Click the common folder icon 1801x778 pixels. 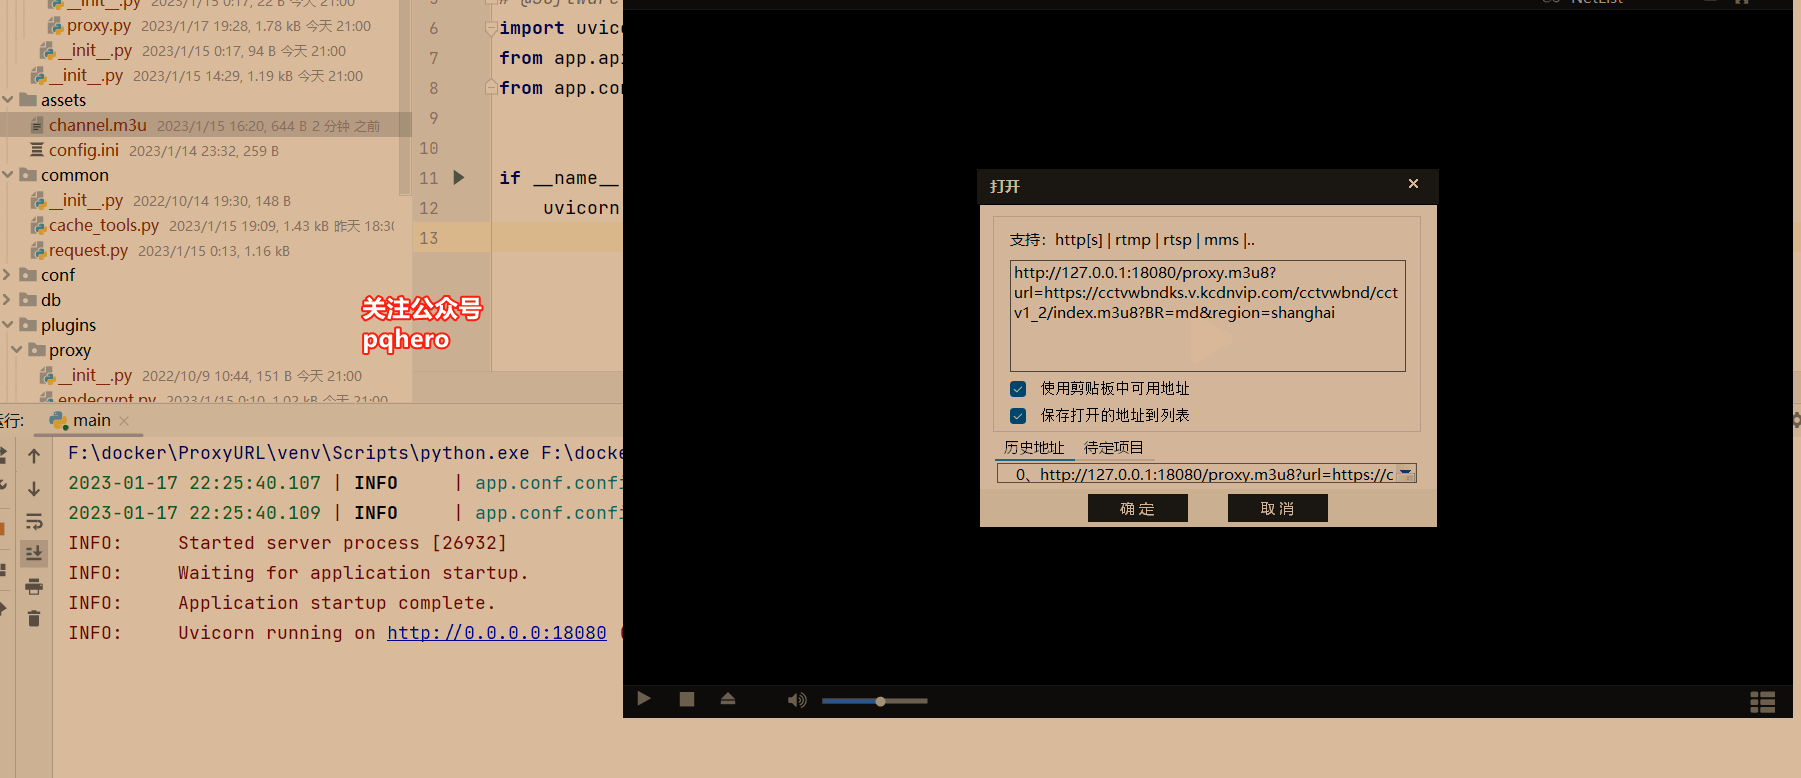coord(28,175)
